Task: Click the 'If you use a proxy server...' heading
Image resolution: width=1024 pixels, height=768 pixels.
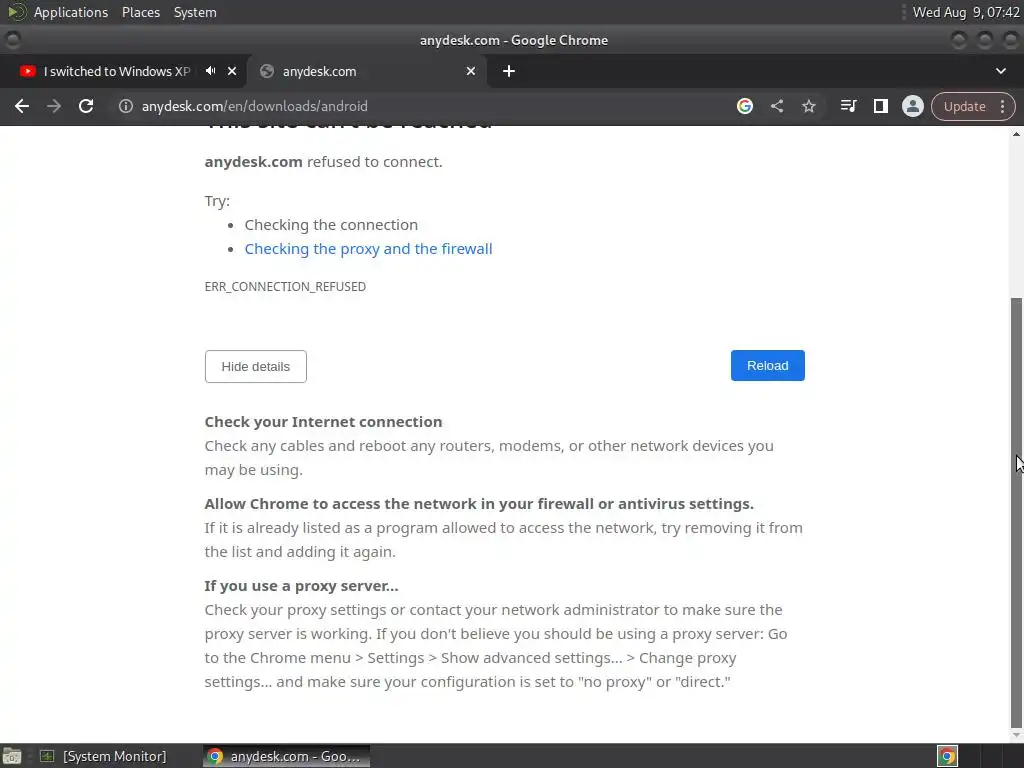Action: pos(301,586)
